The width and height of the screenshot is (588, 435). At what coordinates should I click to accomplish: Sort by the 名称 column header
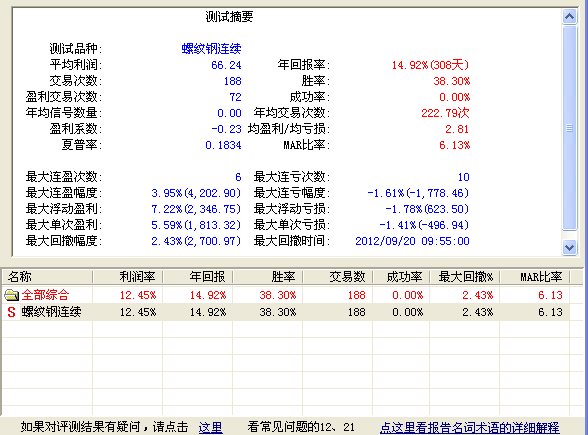tap(47, 277)
